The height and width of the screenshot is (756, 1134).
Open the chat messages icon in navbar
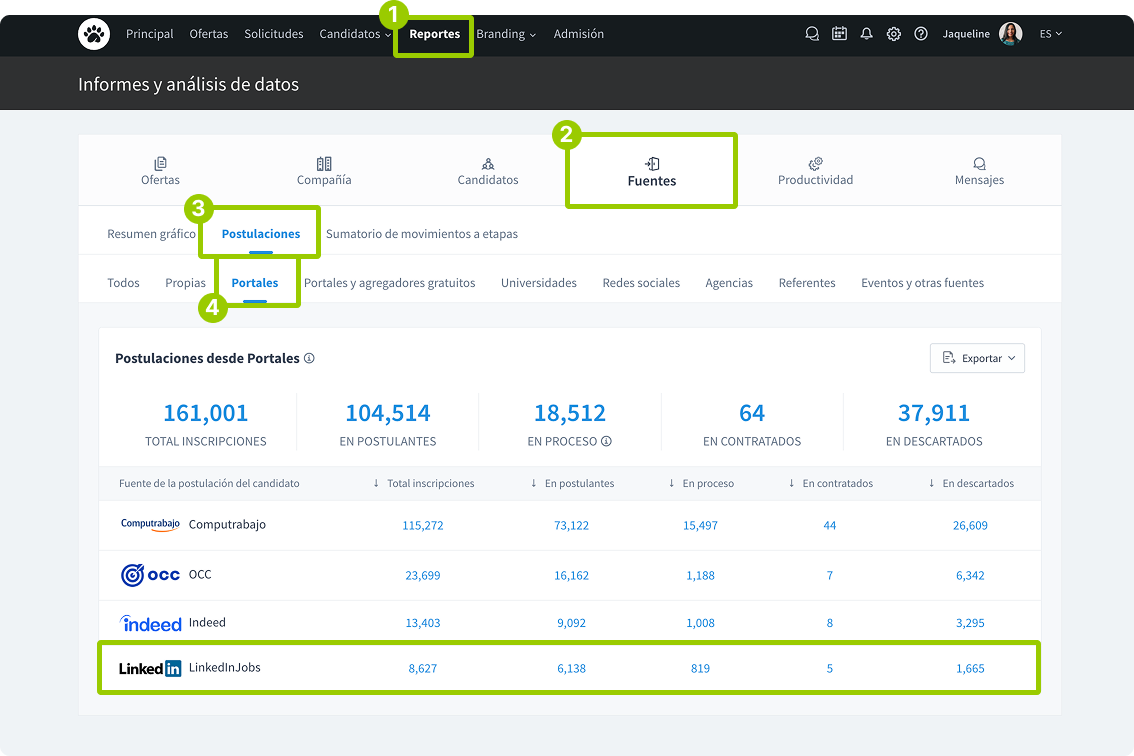(x=811, y=33)
